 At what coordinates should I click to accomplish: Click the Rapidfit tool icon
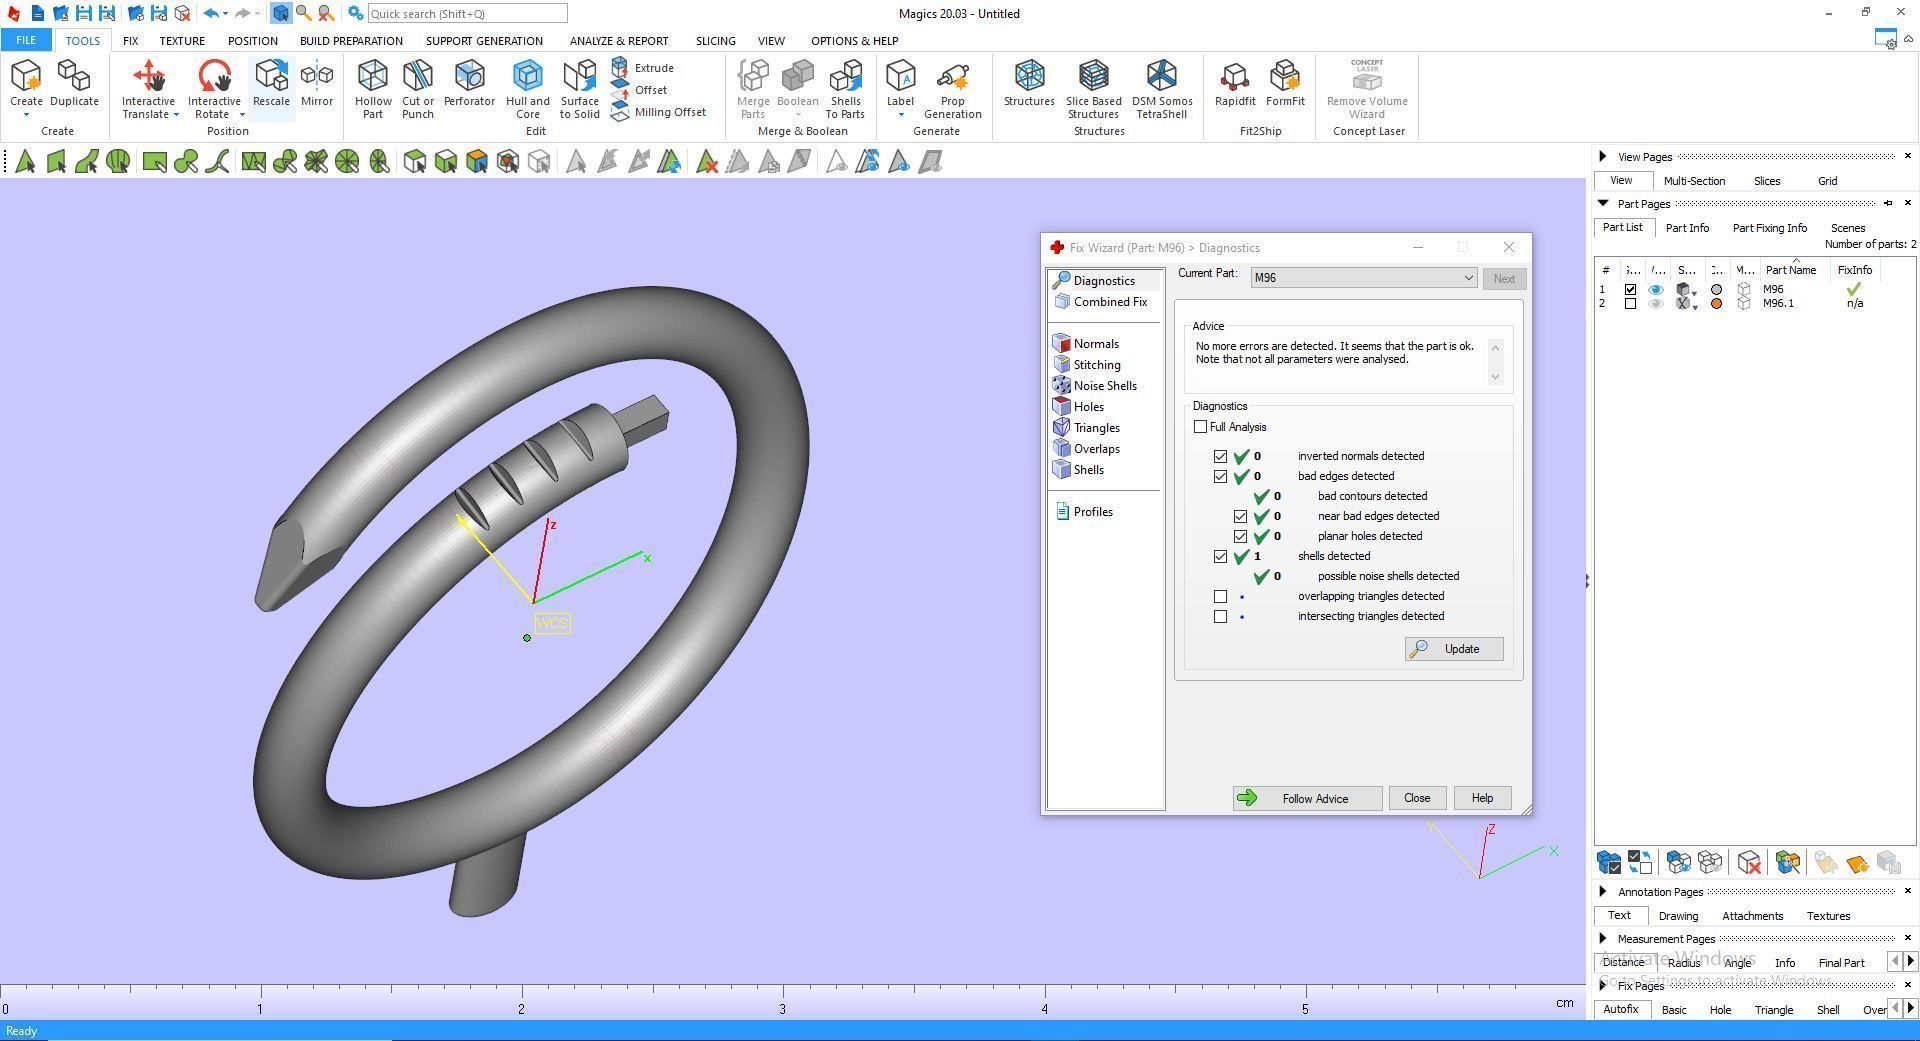tap(1235, 83)
